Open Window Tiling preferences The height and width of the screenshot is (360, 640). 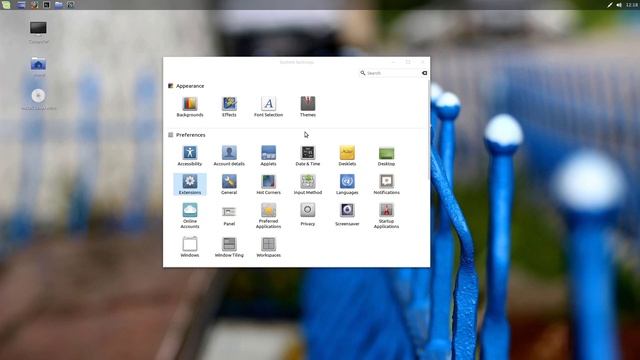click(229, 247)
